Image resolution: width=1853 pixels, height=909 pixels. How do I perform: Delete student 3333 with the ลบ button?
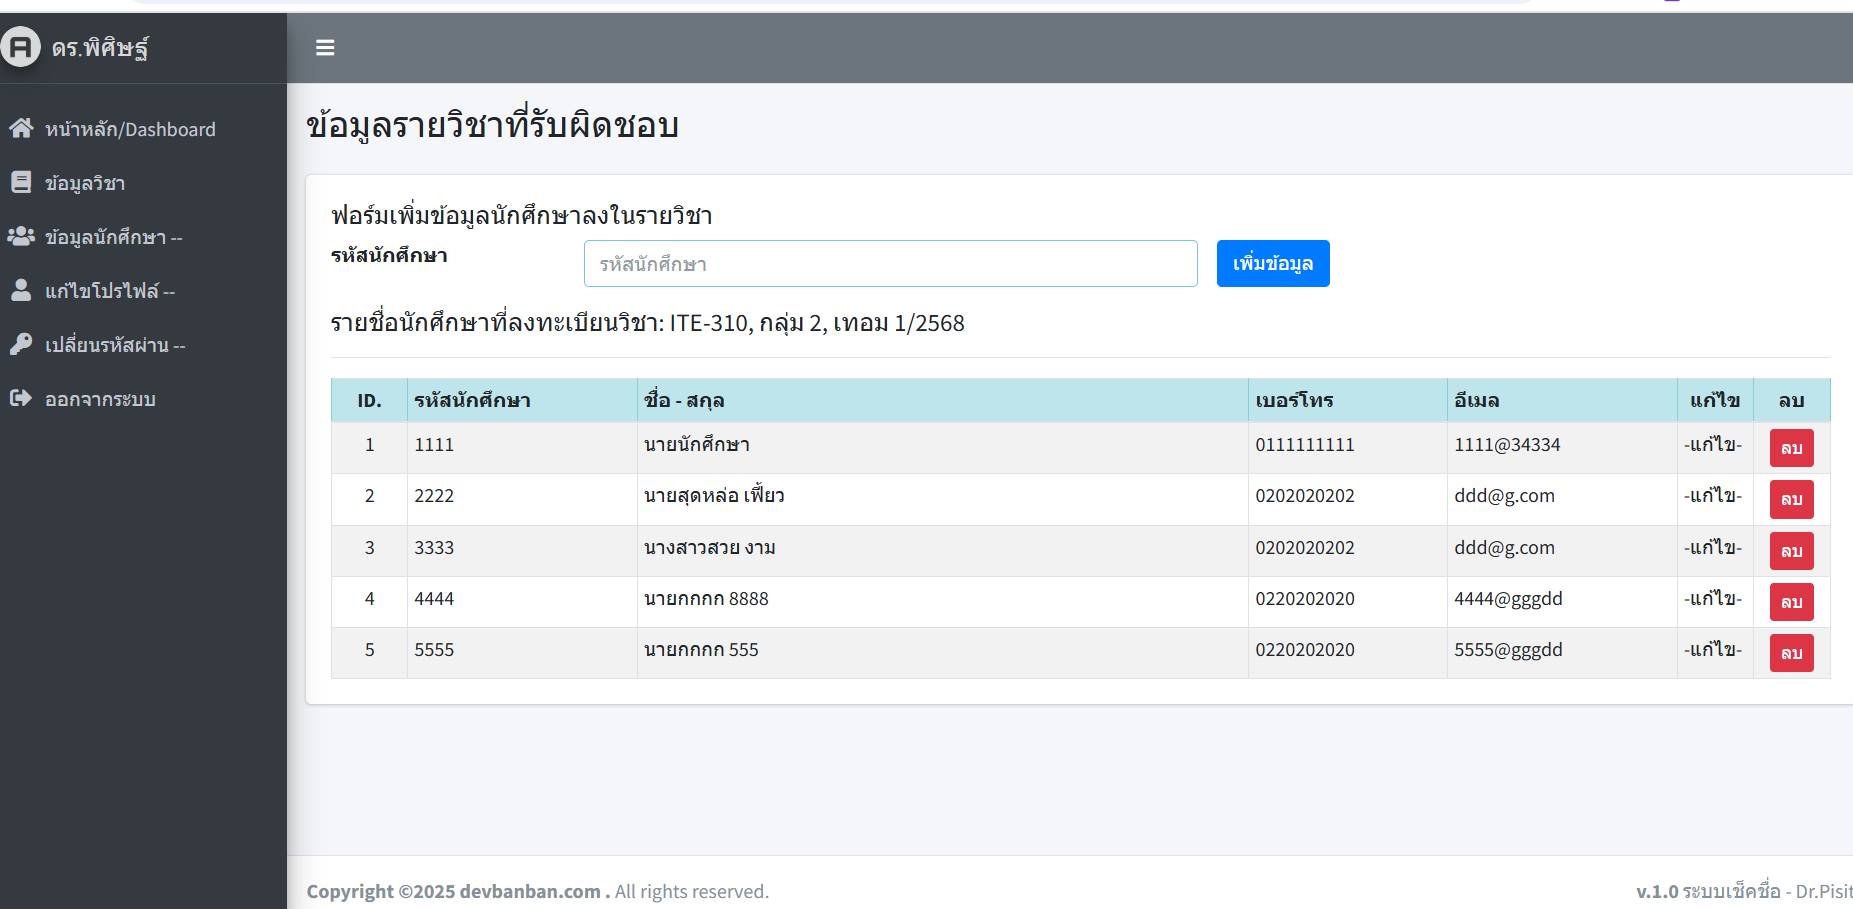[1791, 551]
